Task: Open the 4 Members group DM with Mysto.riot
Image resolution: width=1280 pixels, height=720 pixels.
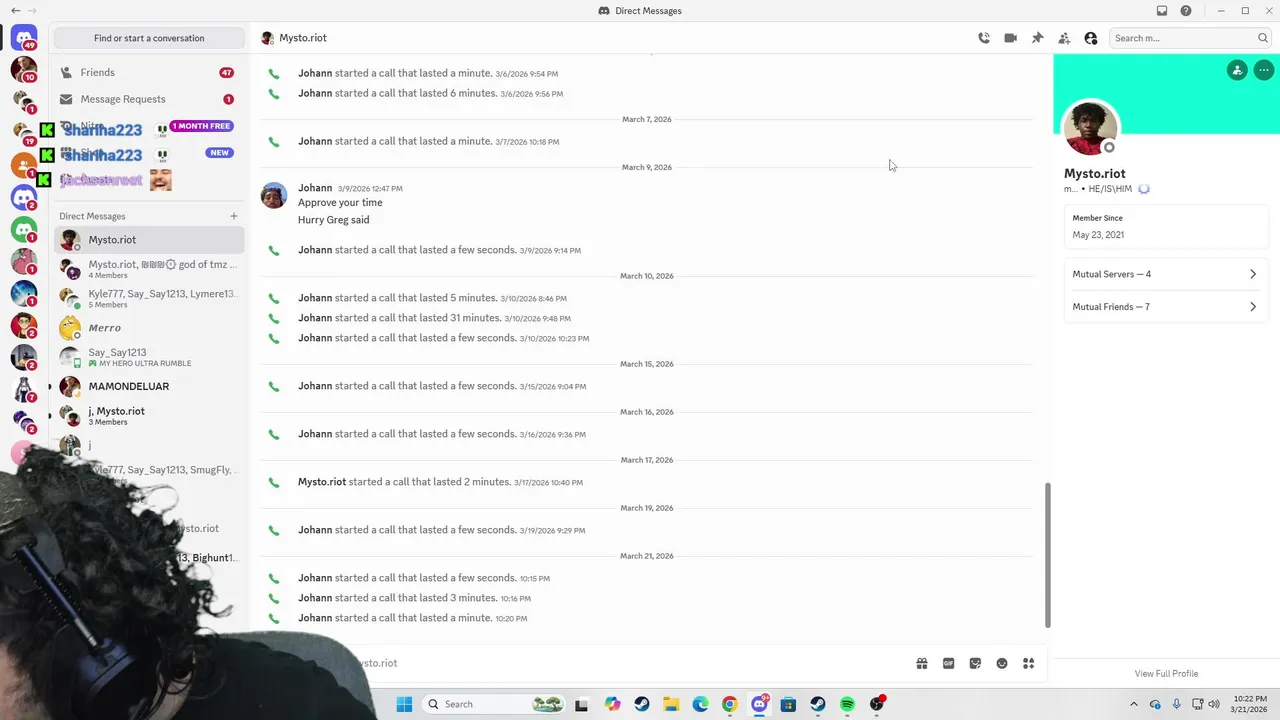Action: (x=149, y=269)
